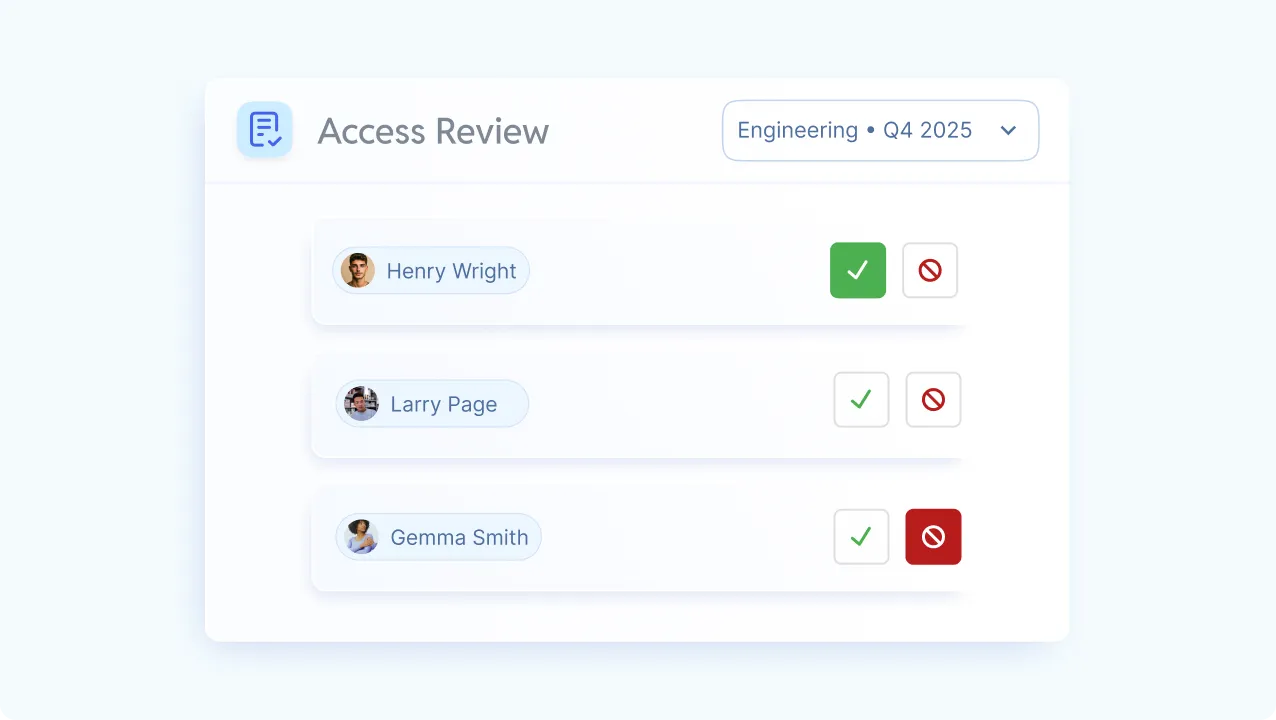Screen dimensions: 1276x720
Task: Deny access for Henry Wright
Action: pyautogui.click(x=930, y=270)
